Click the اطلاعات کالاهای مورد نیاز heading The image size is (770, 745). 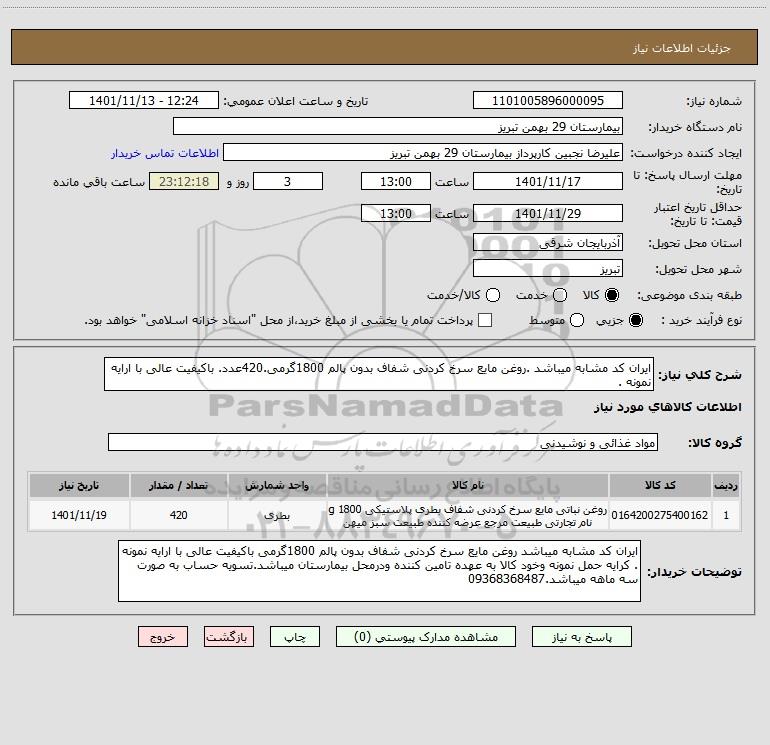click(668, 407)
